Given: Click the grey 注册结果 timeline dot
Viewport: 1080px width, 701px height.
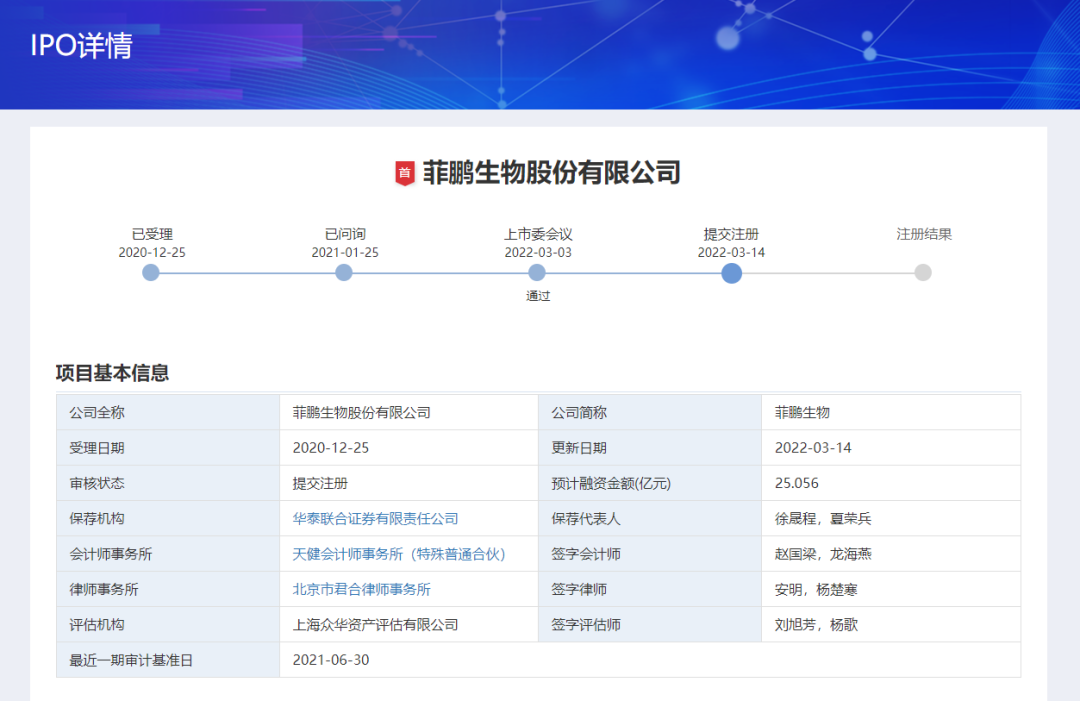Looking at the screenshot, I should coord(923,273).
